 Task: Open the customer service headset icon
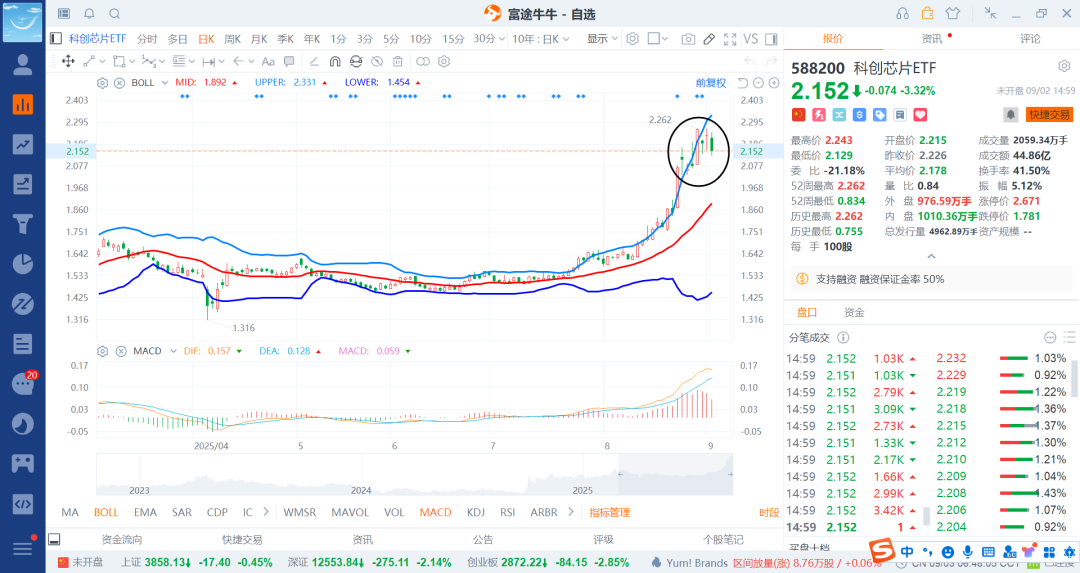pyautogui.click(x=902, y=13)
